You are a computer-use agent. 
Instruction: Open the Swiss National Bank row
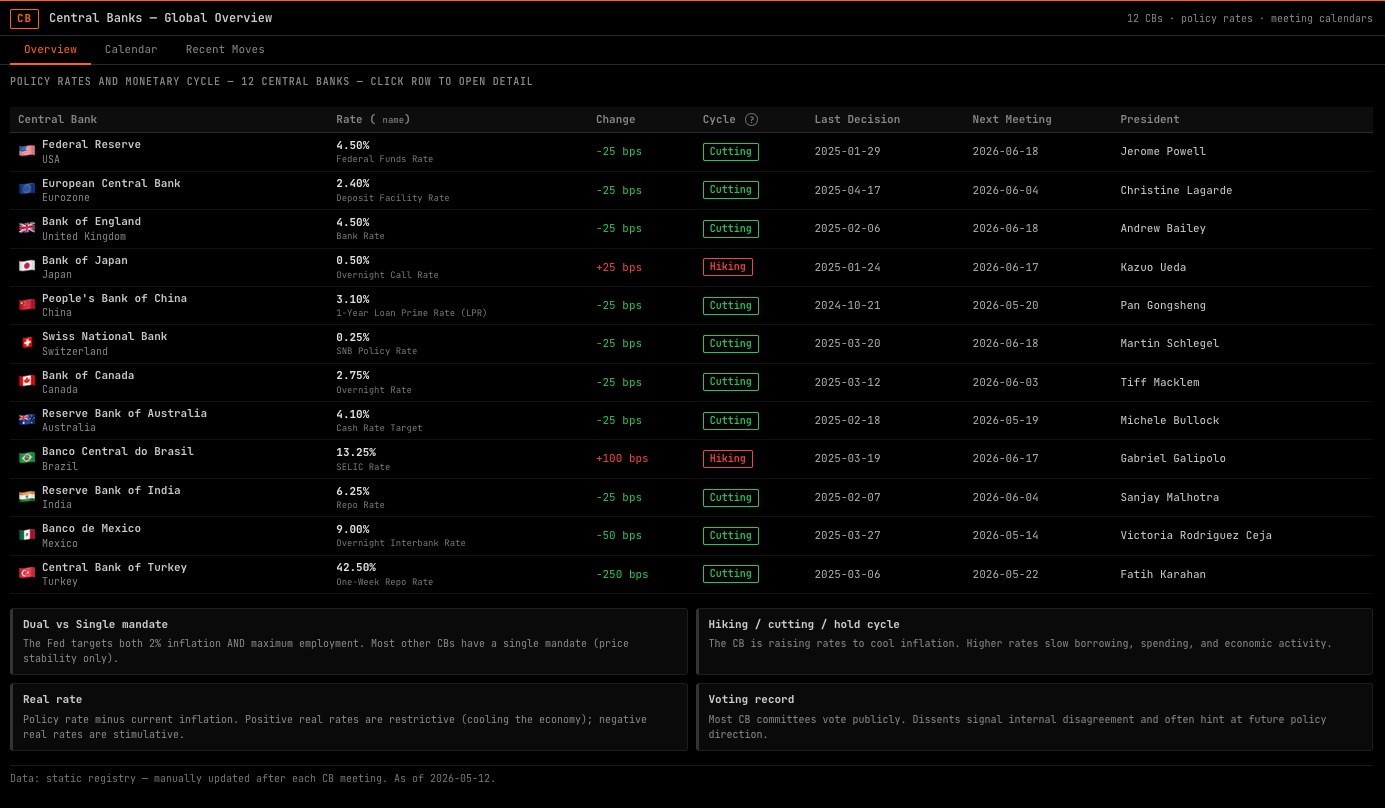[x=691, y=344]
